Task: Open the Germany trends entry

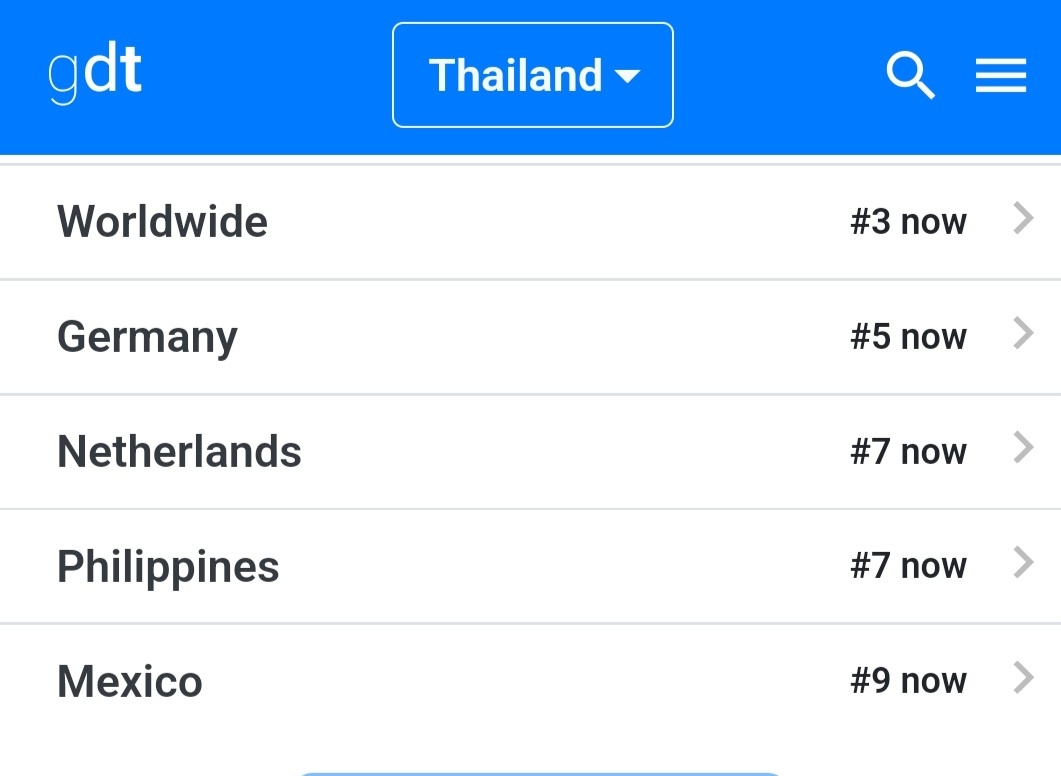Action: click(x=530, y=337)
